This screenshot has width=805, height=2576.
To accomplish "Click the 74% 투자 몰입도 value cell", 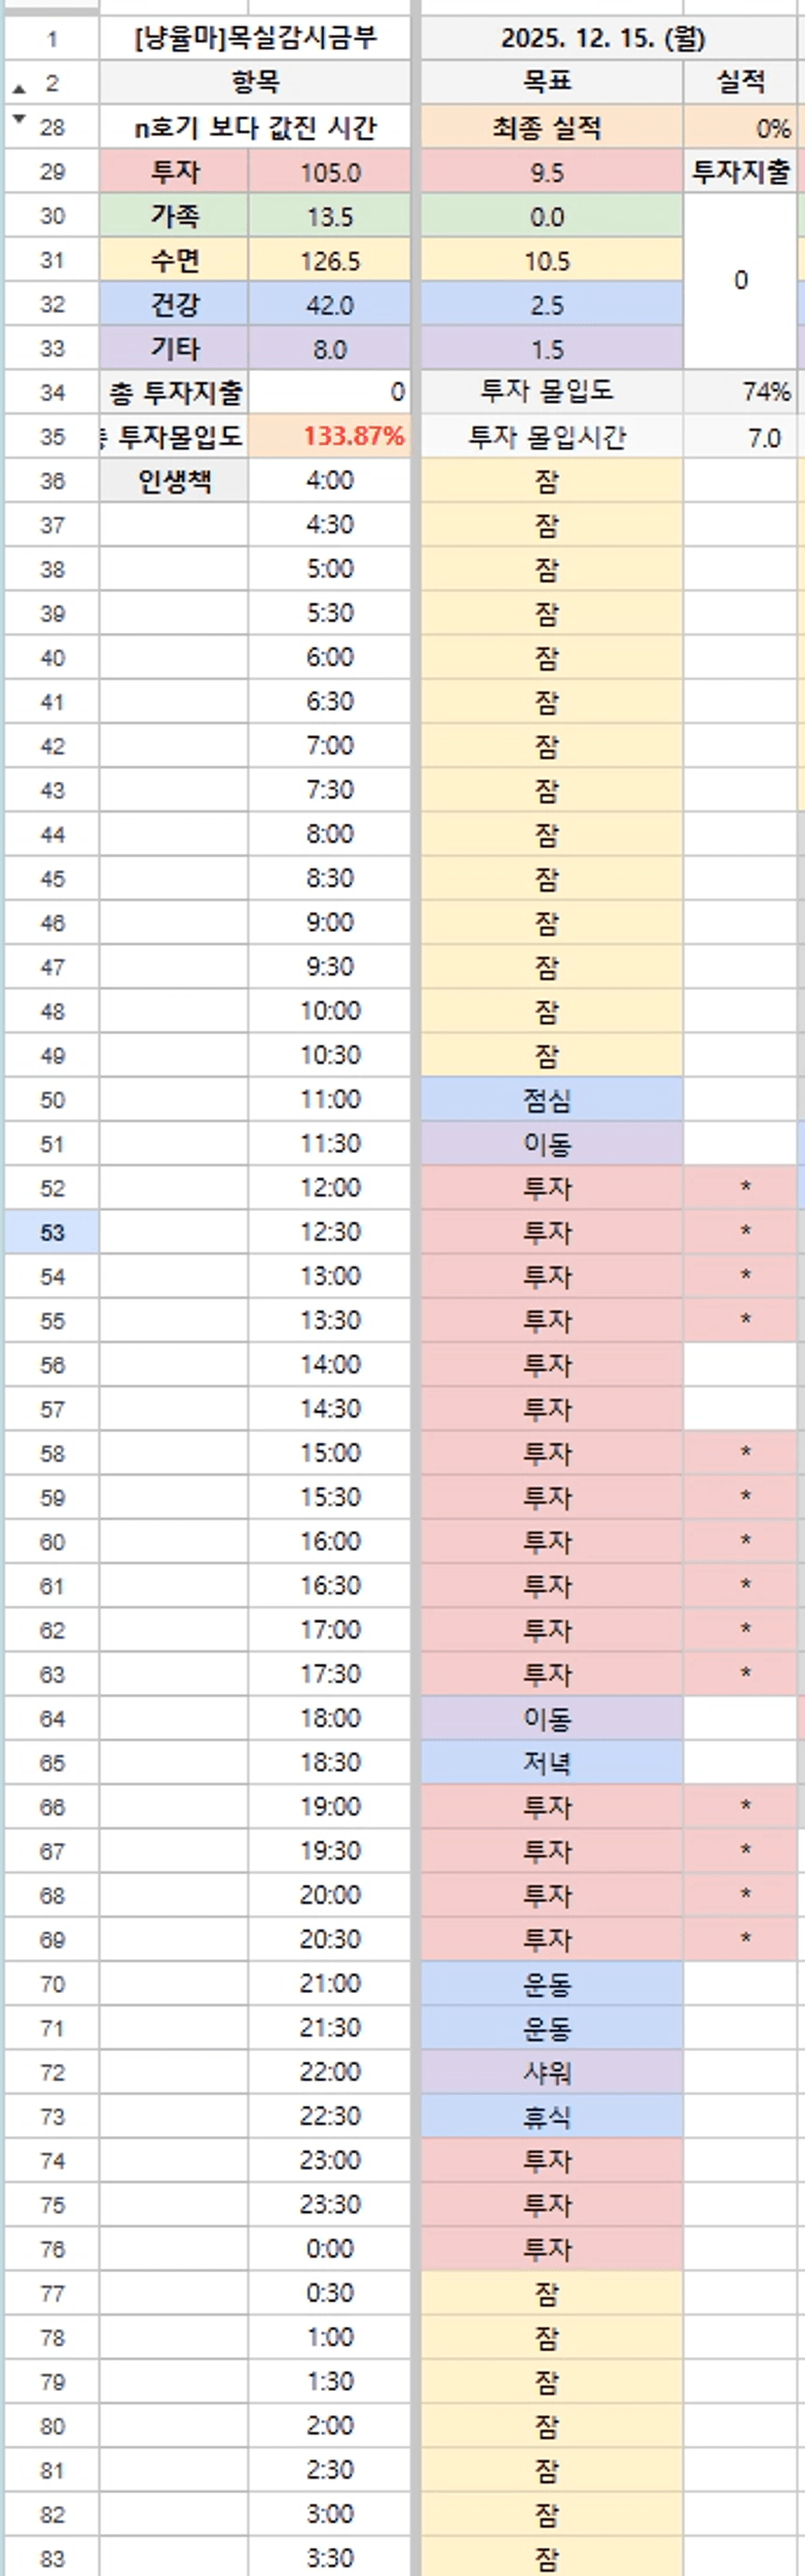I will pos(741,392).
